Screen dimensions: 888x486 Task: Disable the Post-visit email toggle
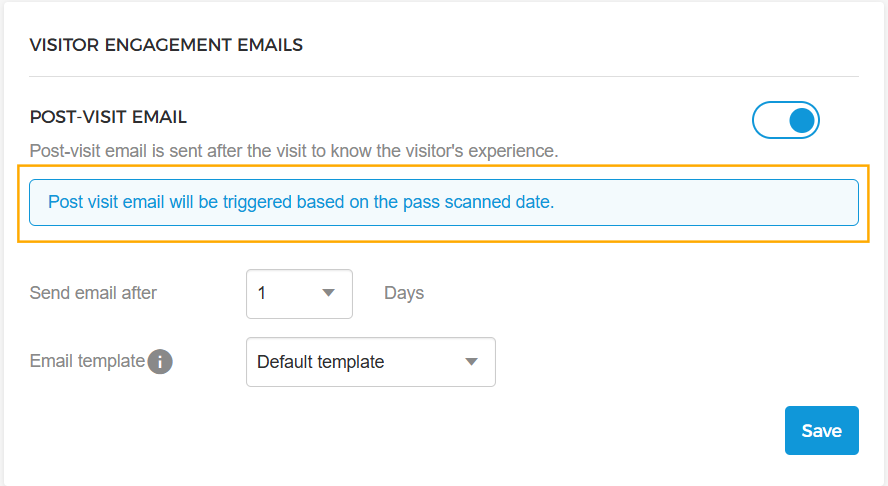click(785, 121)
